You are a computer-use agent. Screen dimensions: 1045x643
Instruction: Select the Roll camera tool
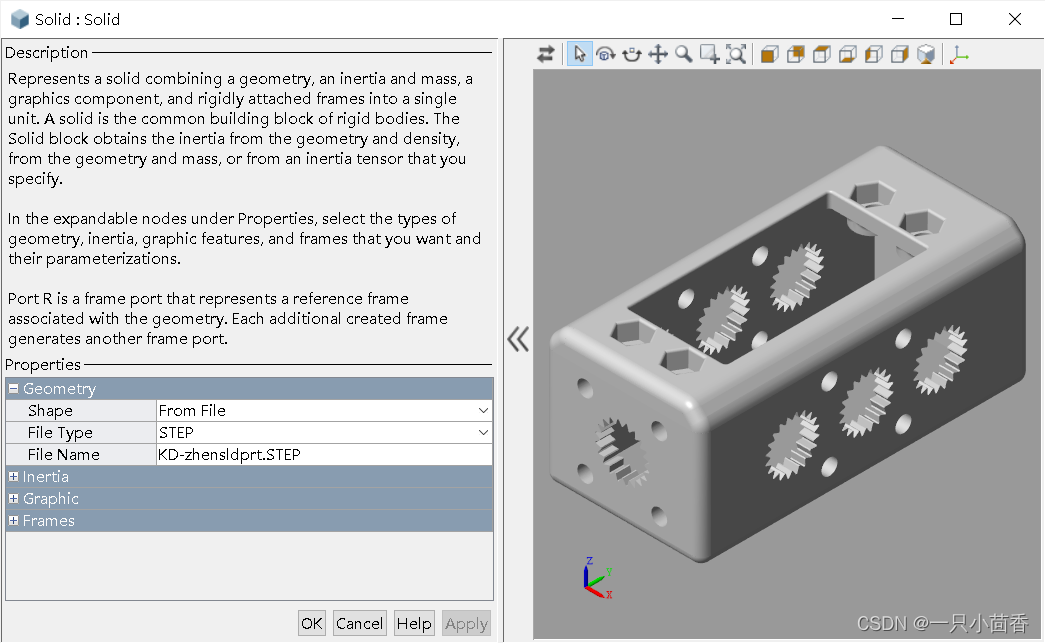632,54
